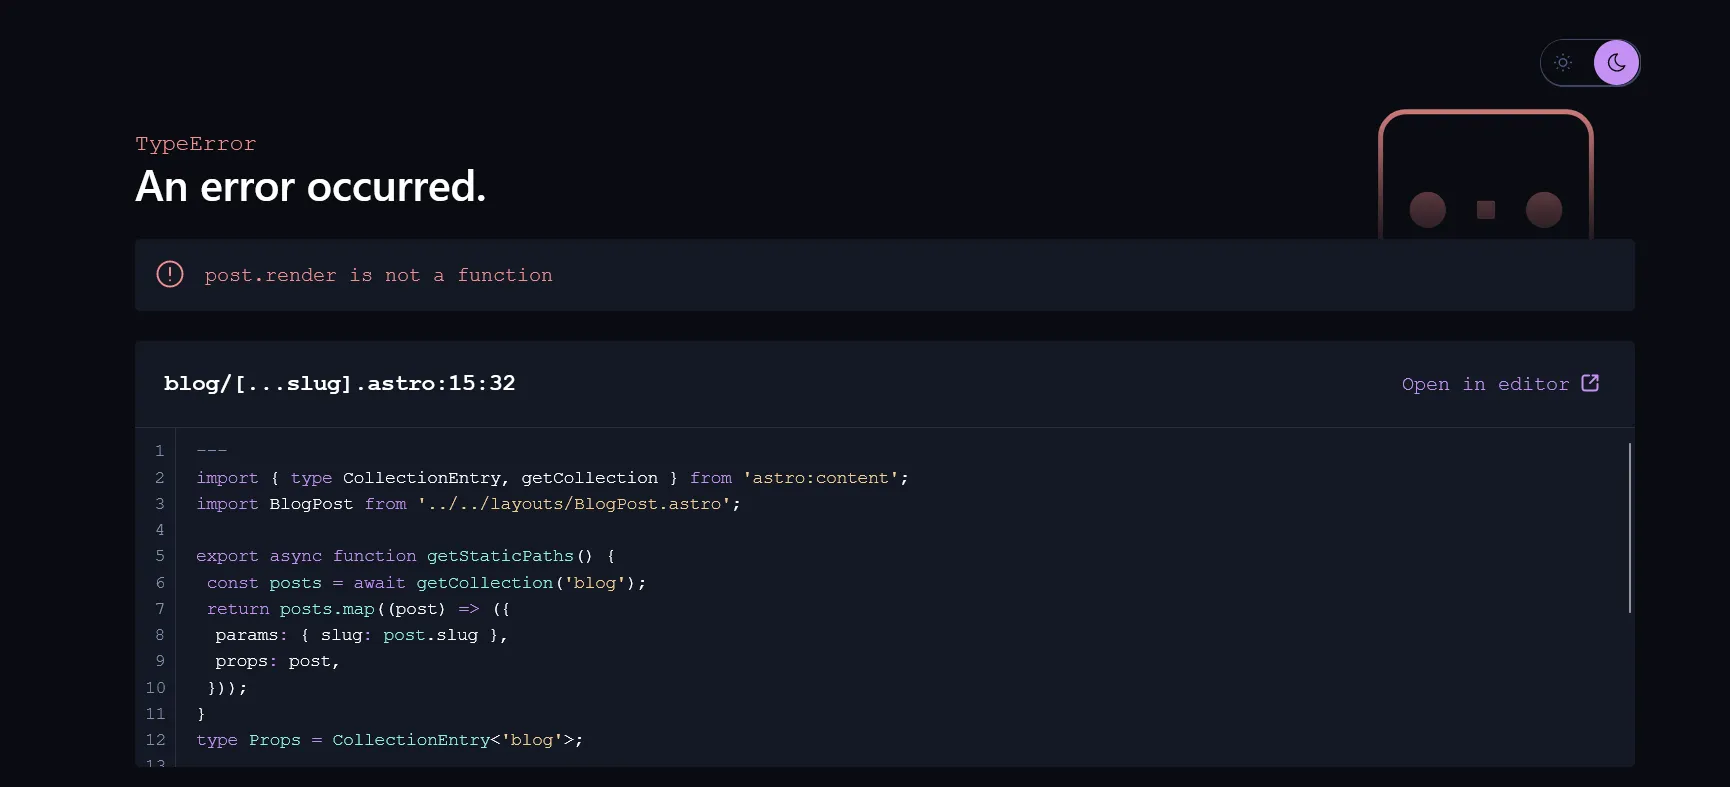Viewport: 1730px width, 787px height.
Task: Click the filename blog/[...slug].astro:15:32
Action: [x=340, y=383]
